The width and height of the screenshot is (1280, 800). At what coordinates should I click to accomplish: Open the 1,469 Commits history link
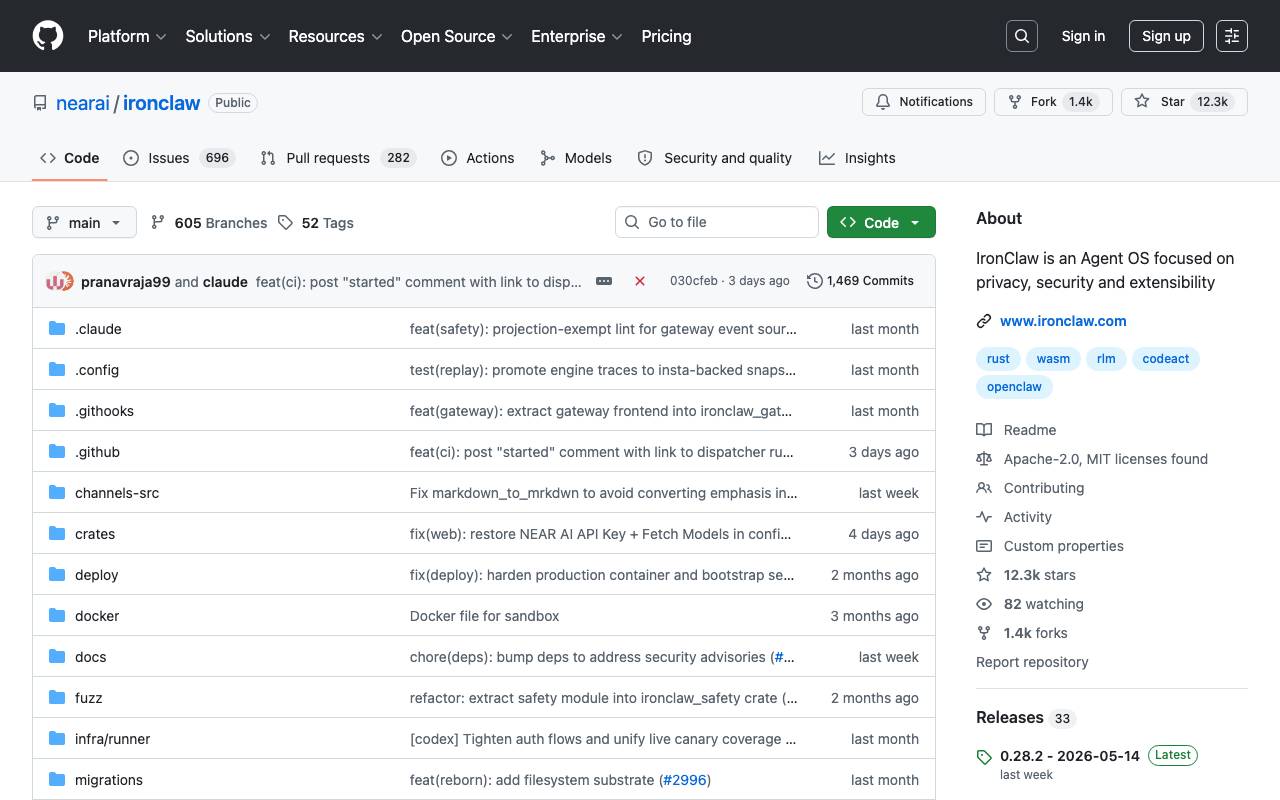point(860,281)
